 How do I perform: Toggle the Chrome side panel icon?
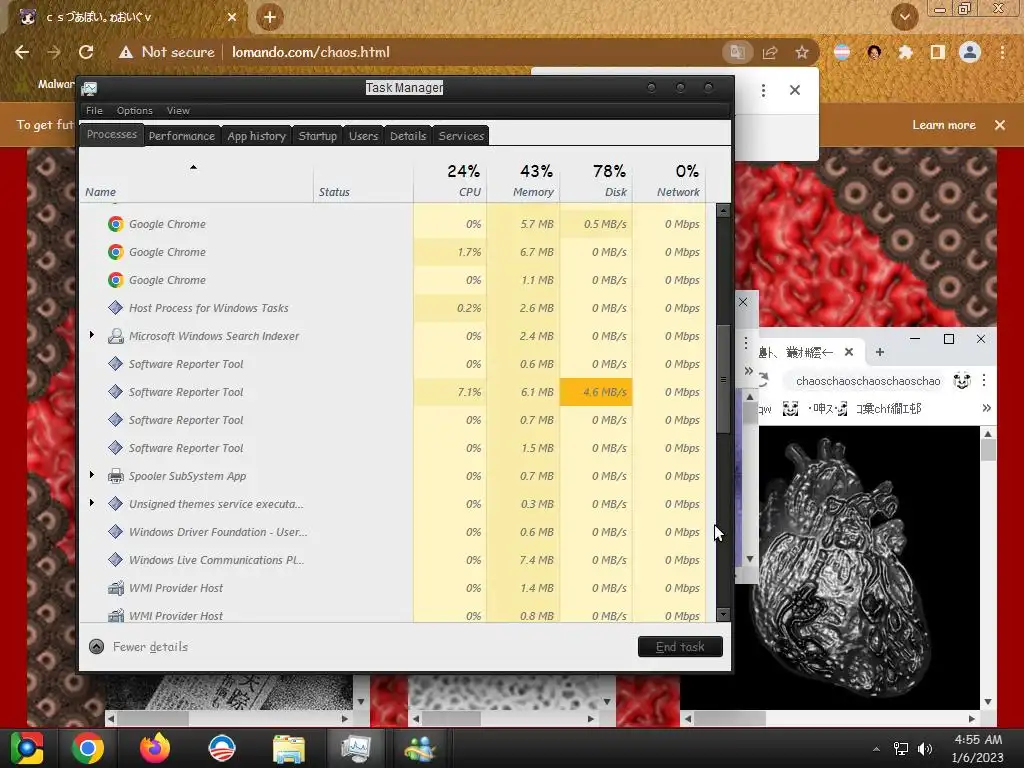pos(938,52)
